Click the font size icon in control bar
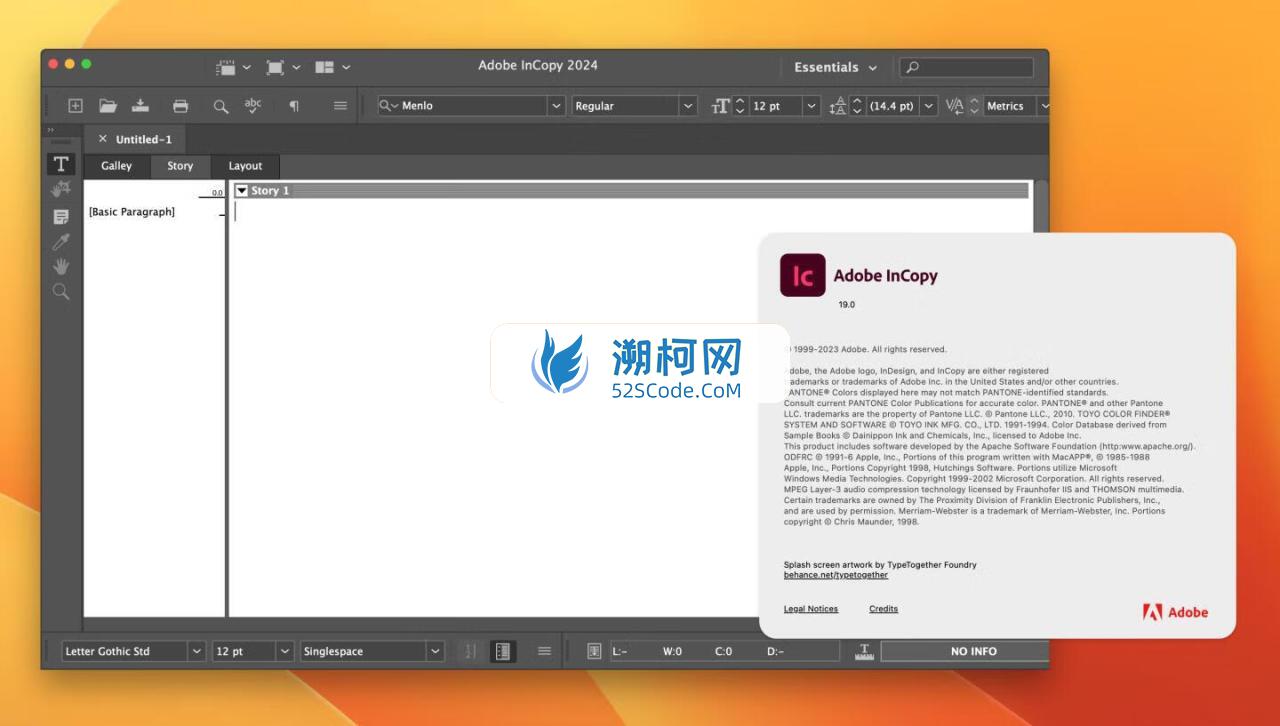This screenshot has width=1280, height=726. 721,106
